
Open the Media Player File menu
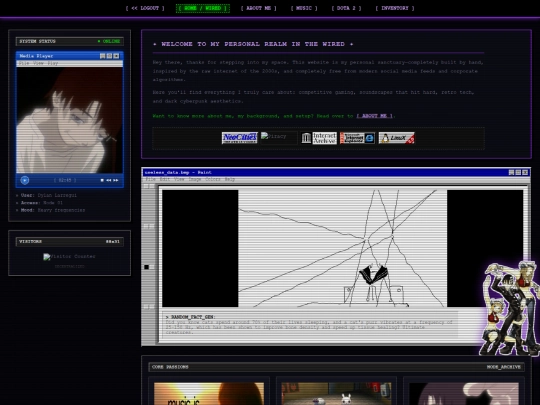pos(24,63)
